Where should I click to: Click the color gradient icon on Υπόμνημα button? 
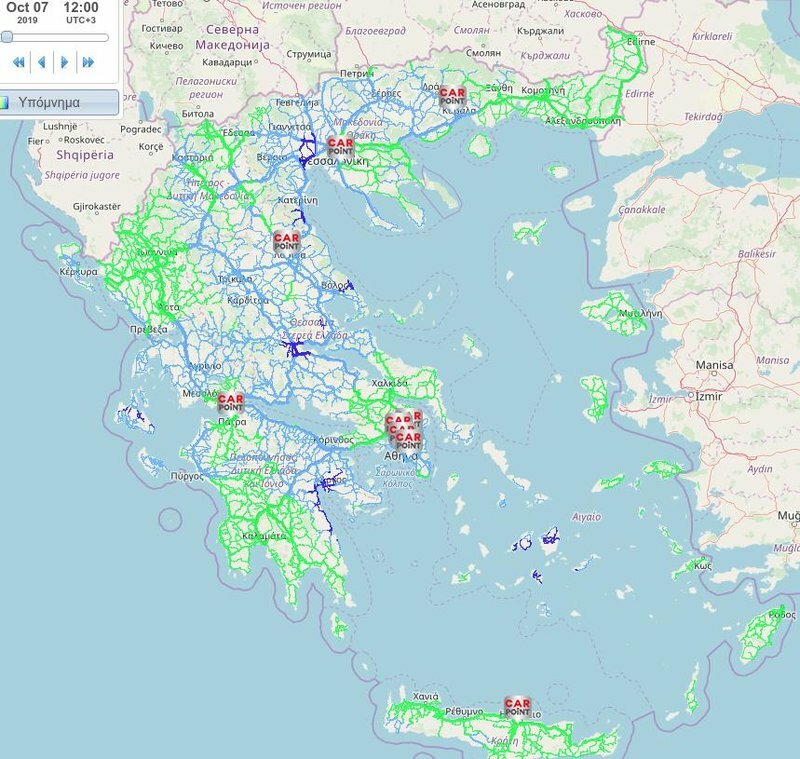[x=7, y=101]
